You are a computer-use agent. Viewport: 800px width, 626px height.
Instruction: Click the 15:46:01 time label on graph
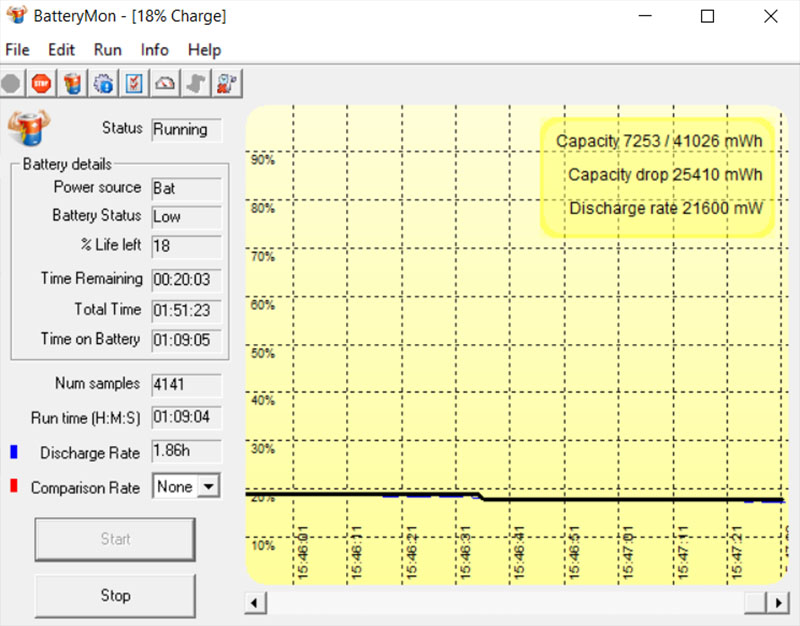[x=303, y=553]
